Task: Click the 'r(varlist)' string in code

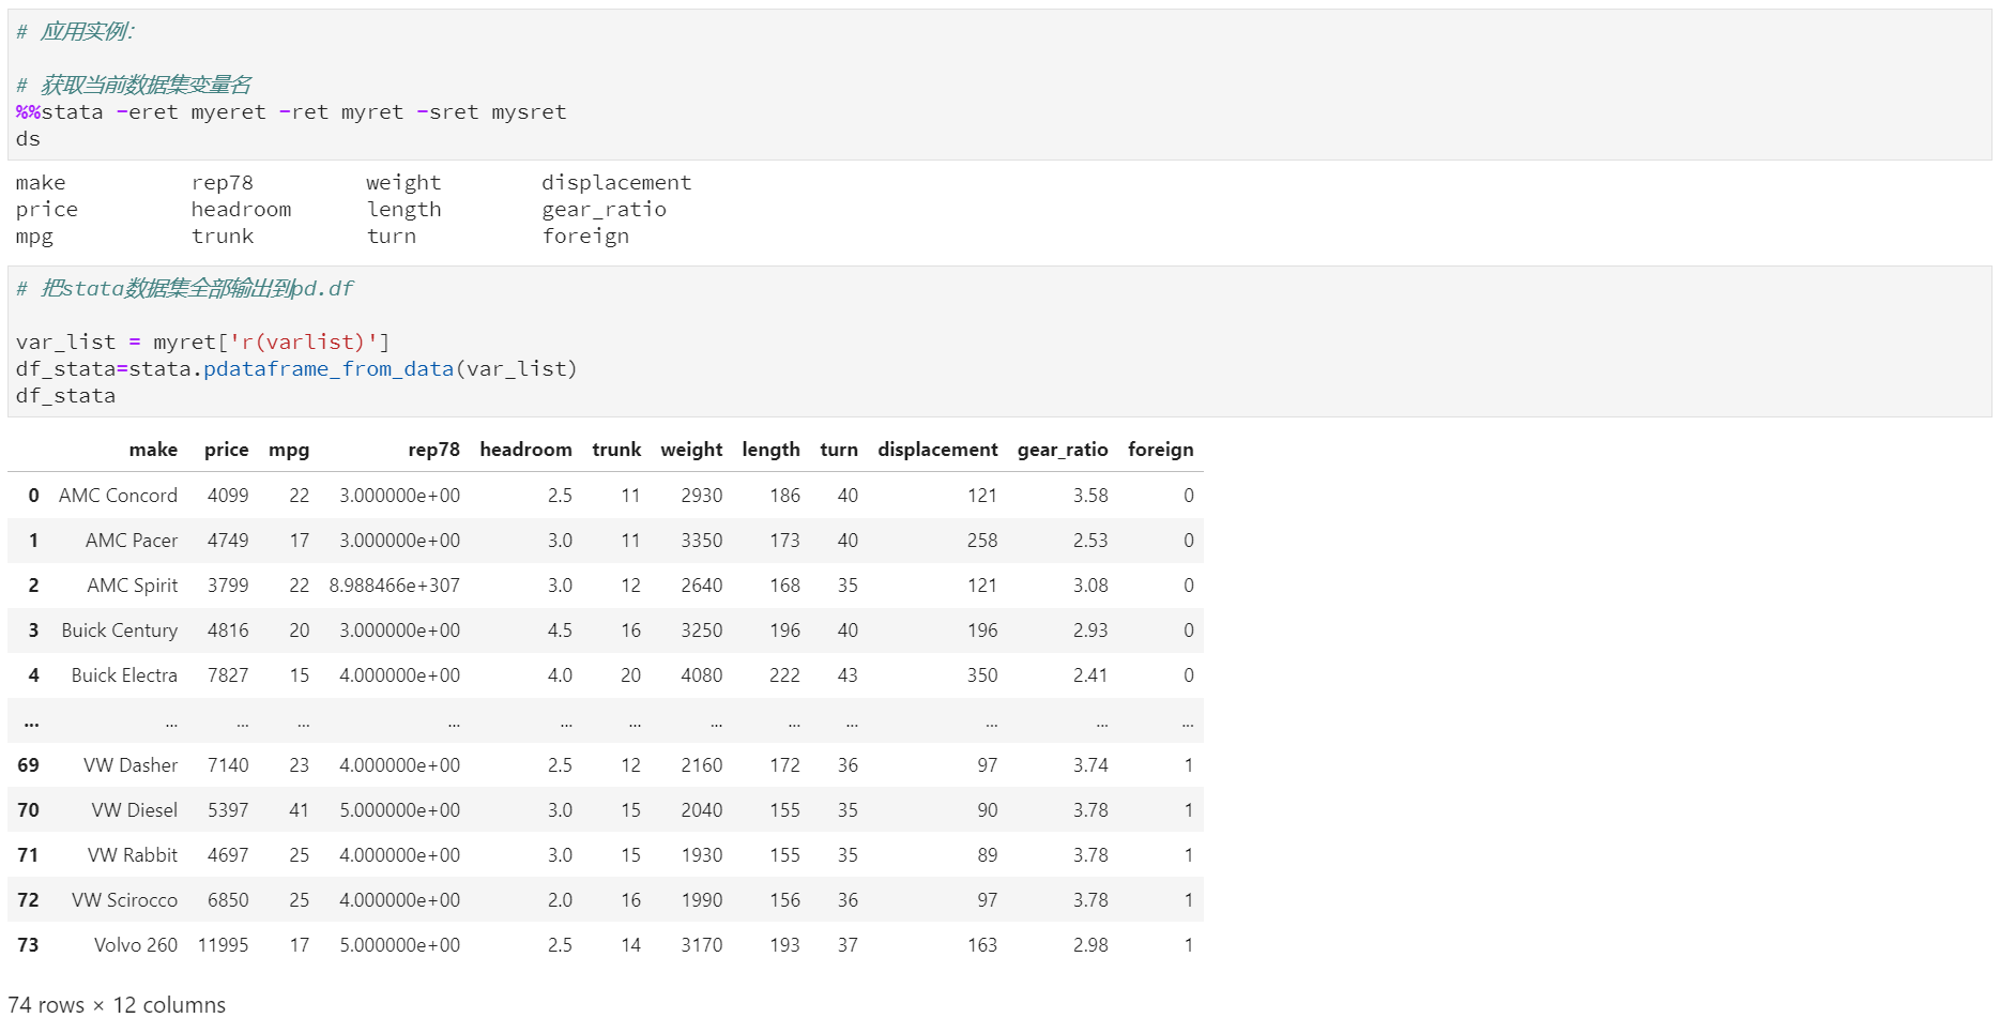Action: [304, 342]
